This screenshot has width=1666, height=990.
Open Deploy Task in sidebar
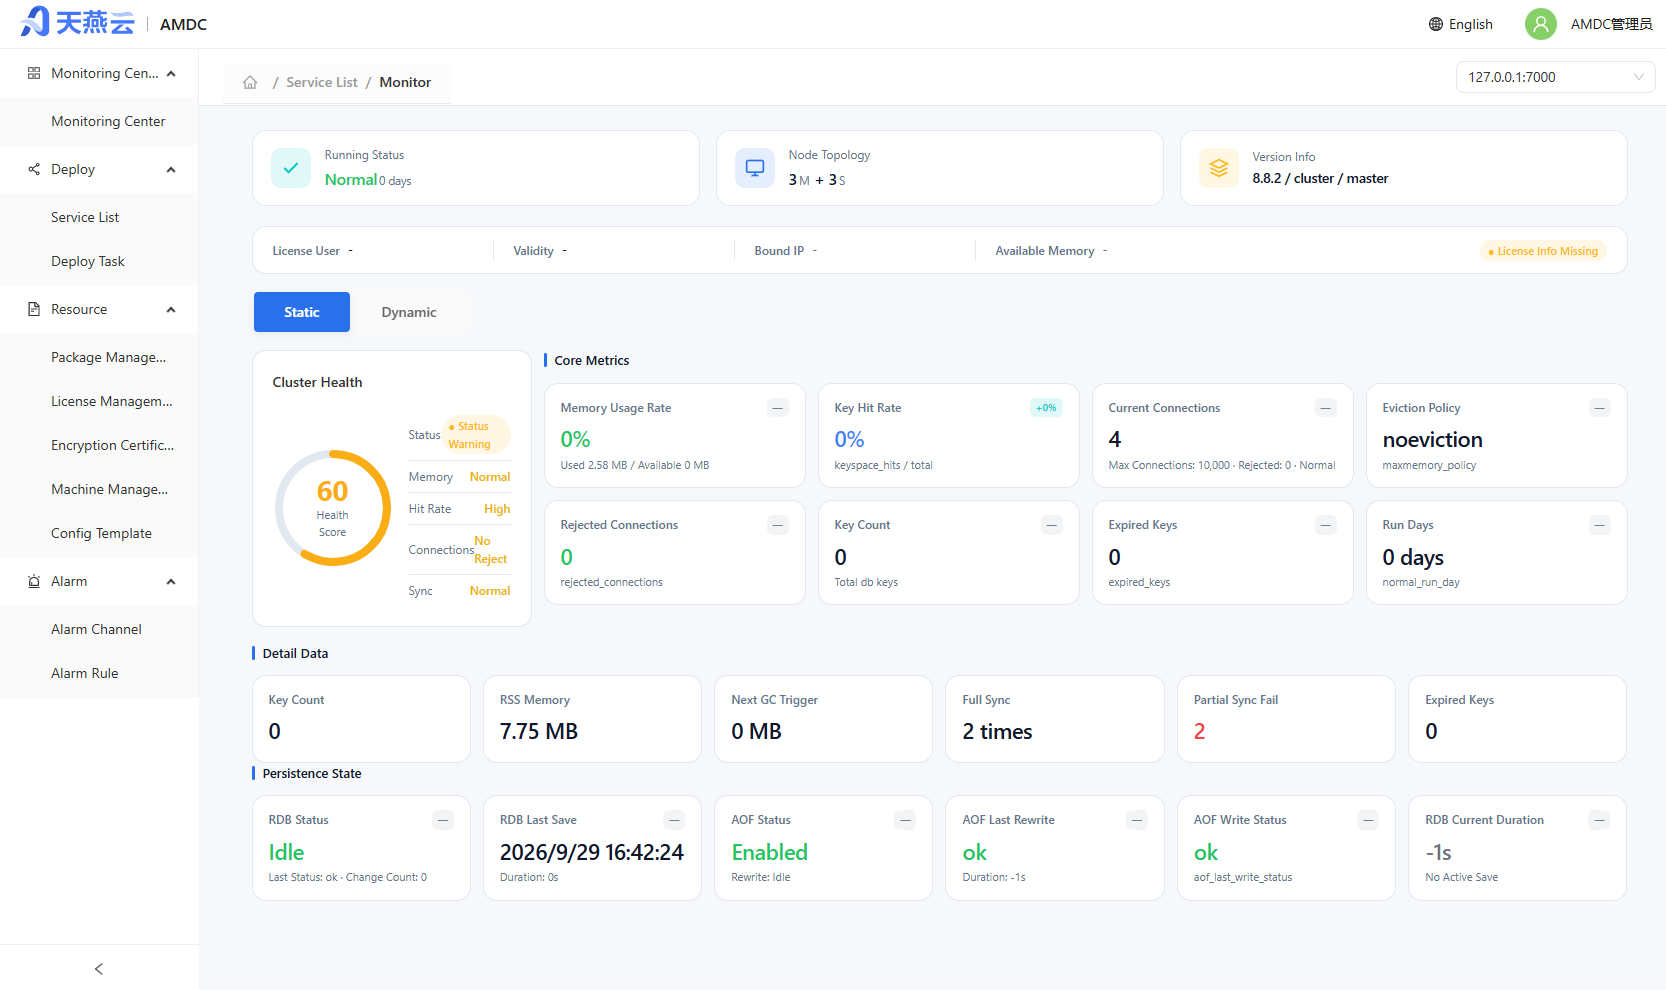click(x=99, y=261)
